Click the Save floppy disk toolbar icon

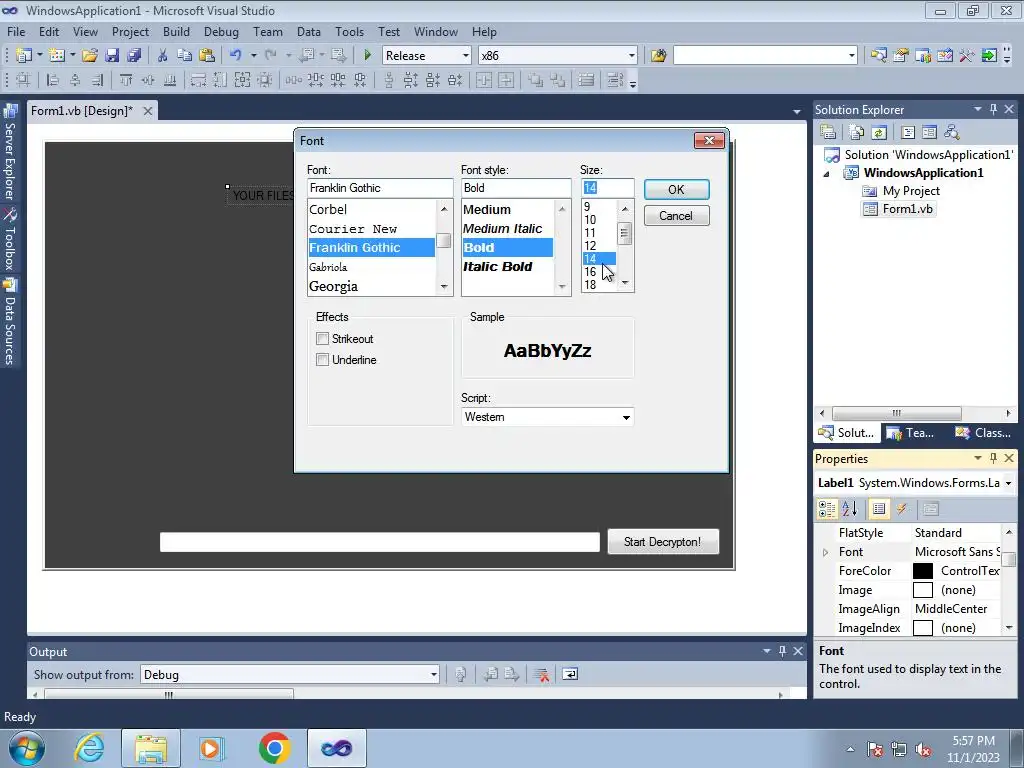112,56
